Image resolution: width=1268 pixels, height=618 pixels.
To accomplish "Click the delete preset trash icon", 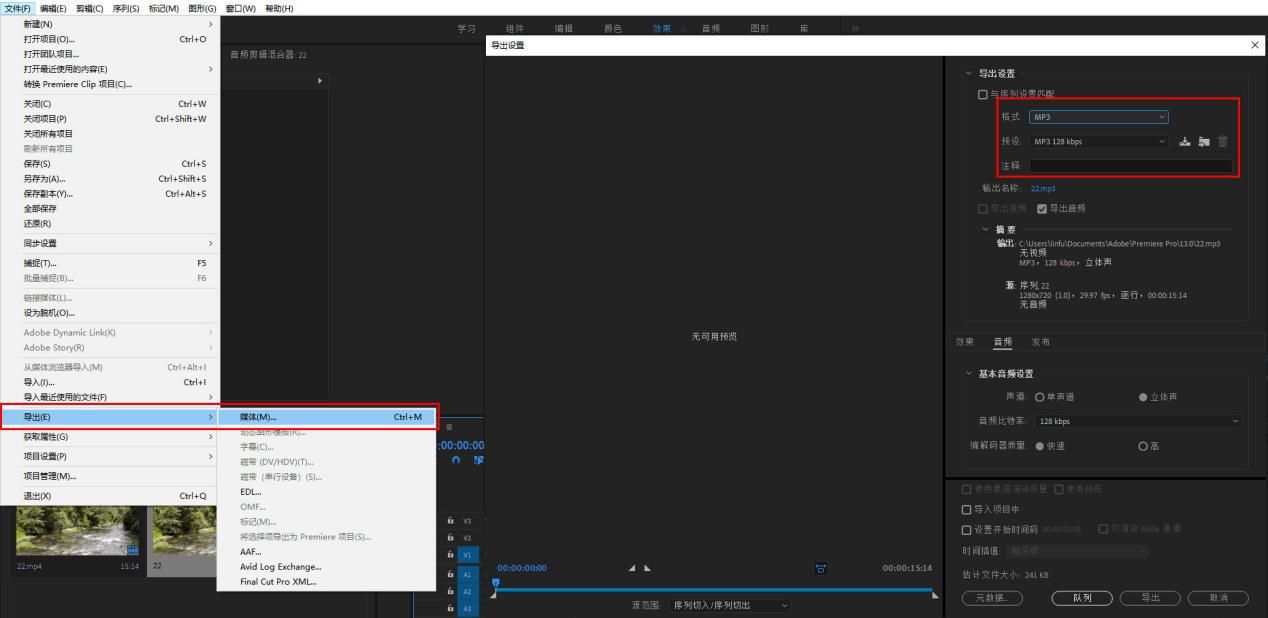I will click(x=1222, y=141).
